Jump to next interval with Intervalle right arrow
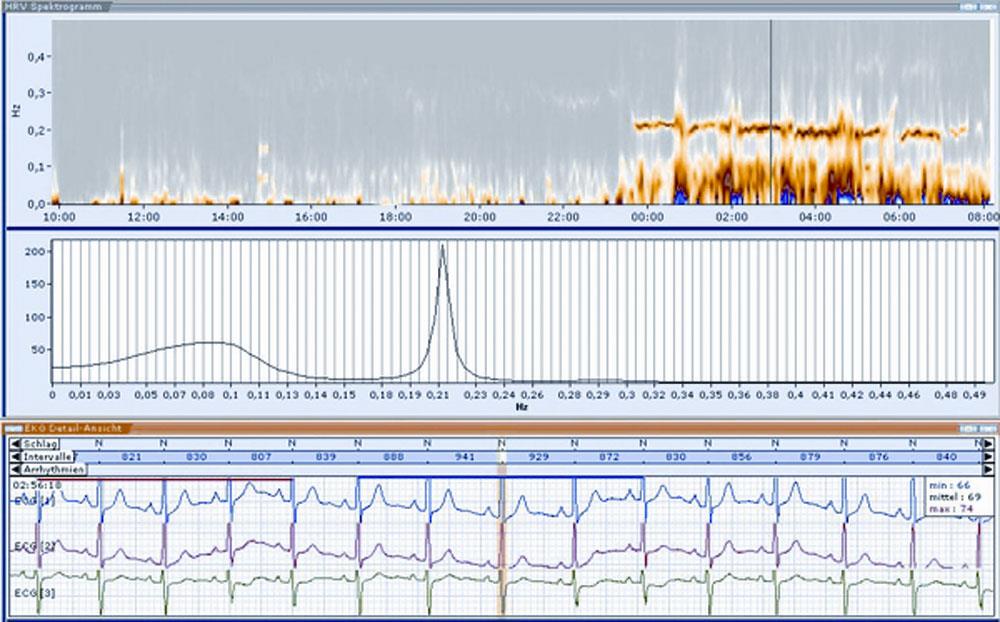The width and height of the screenshot is (1000, 622). [988, 456]
